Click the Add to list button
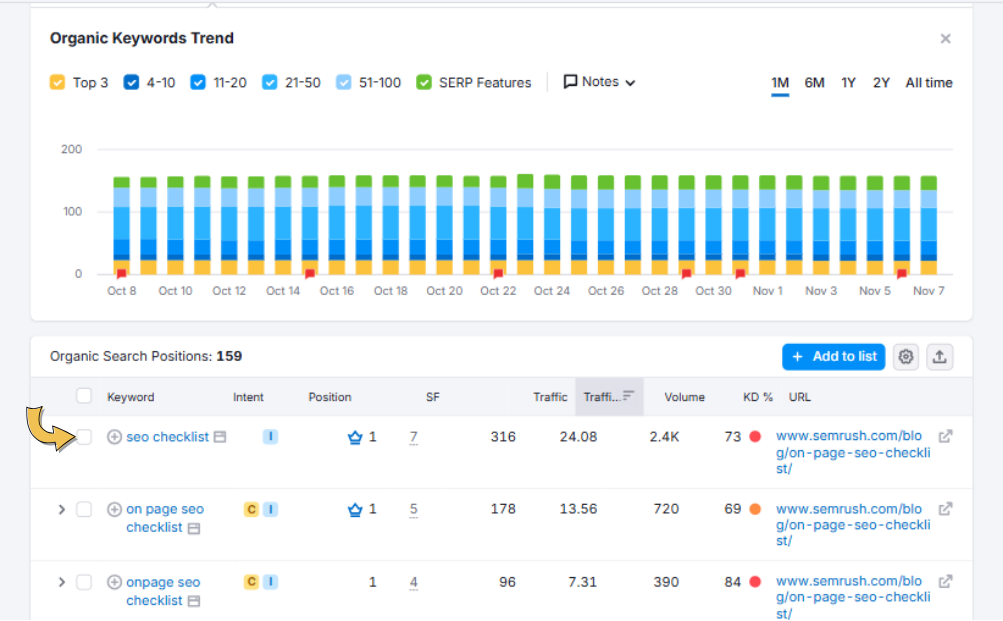The image size is (1003, 621). (x=833, y=357)
